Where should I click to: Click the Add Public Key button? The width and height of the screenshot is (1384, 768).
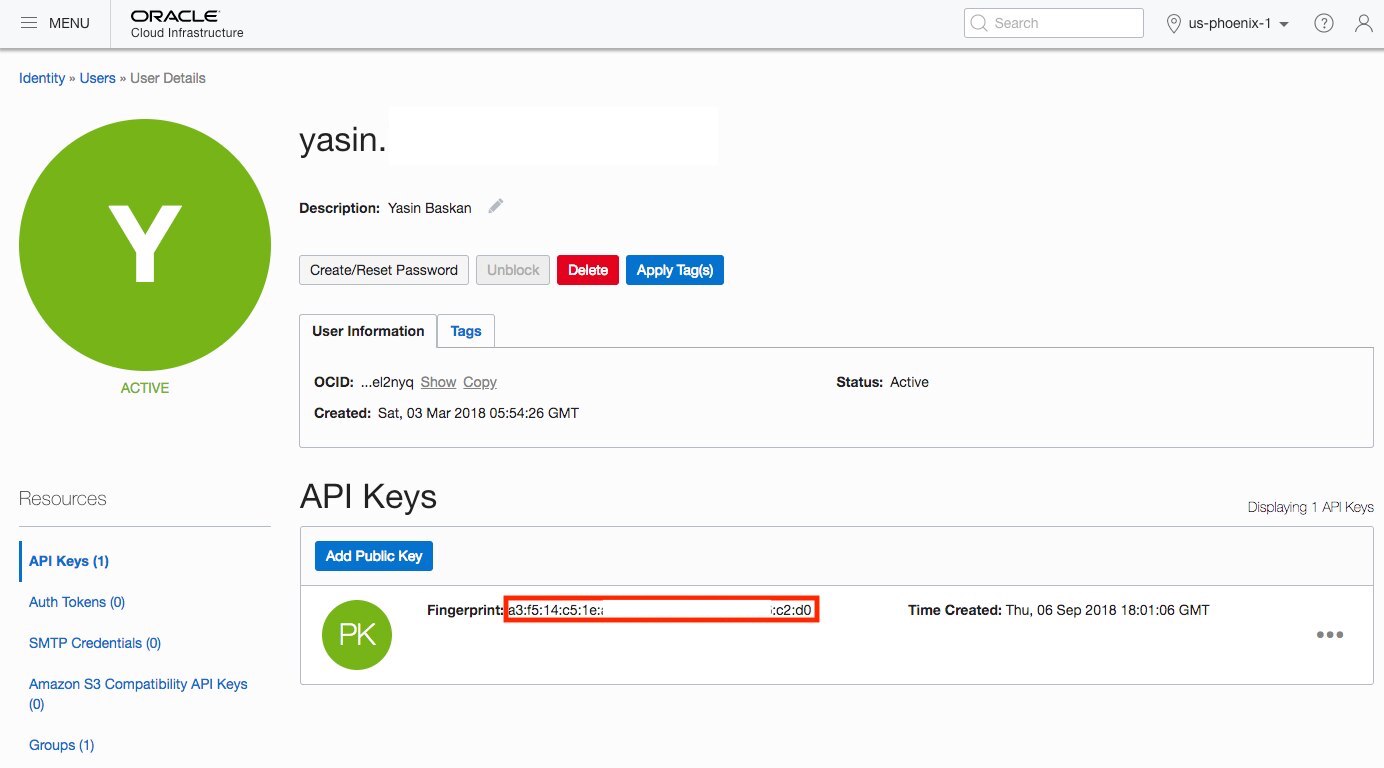coord(374,556)
